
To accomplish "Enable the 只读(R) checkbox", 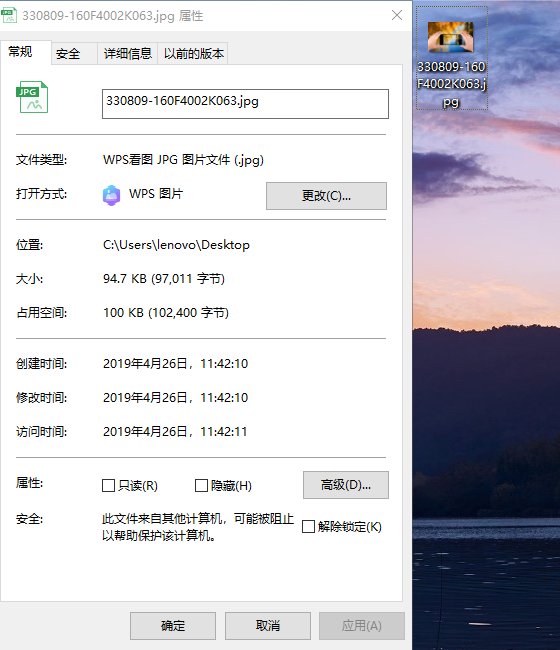I will tap(109, 485).
